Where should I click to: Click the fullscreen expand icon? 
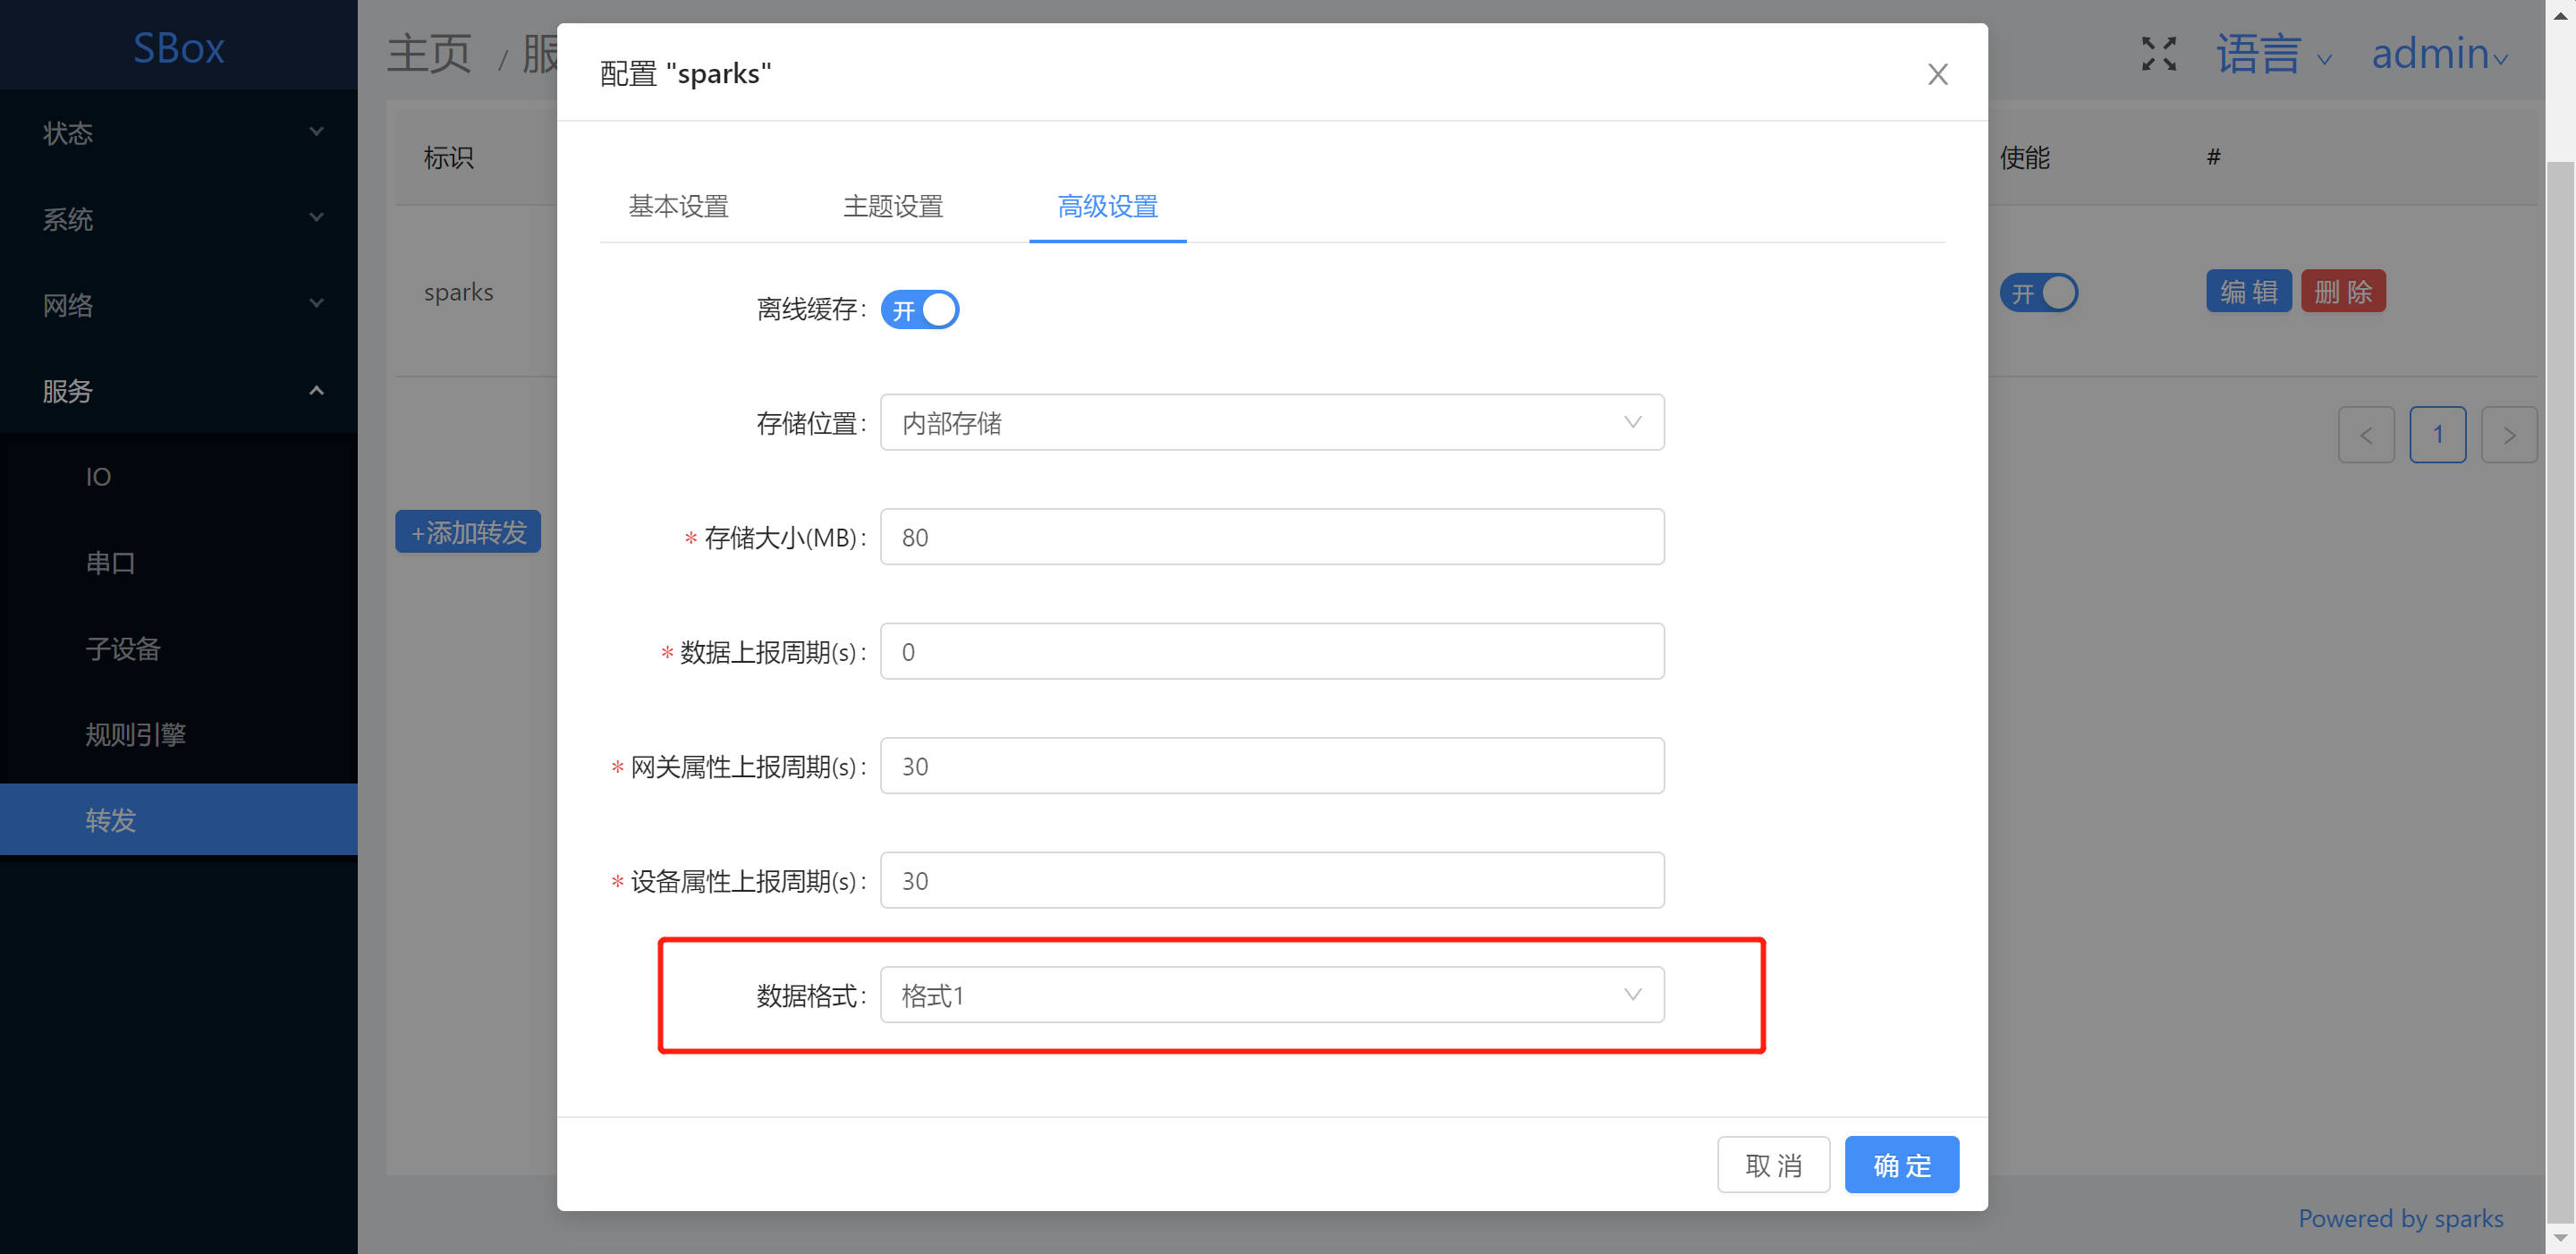tap(2158, 54)
